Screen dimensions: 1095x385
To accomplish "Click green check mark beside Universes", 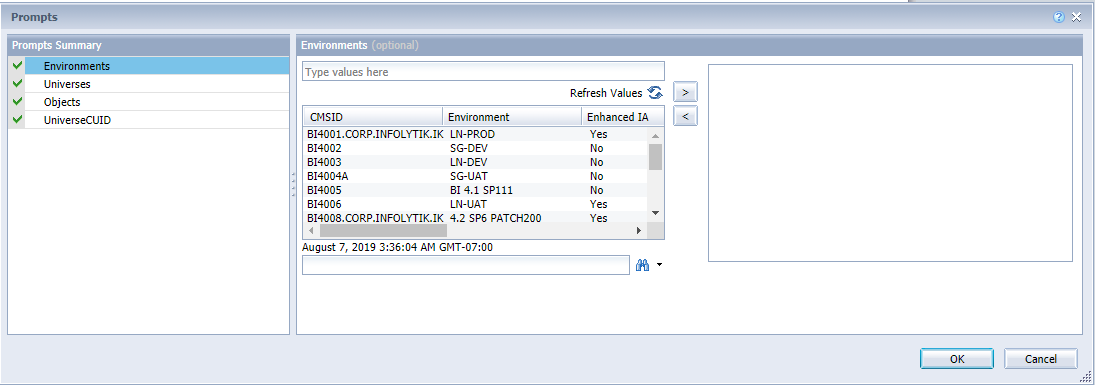I will 17,83.
